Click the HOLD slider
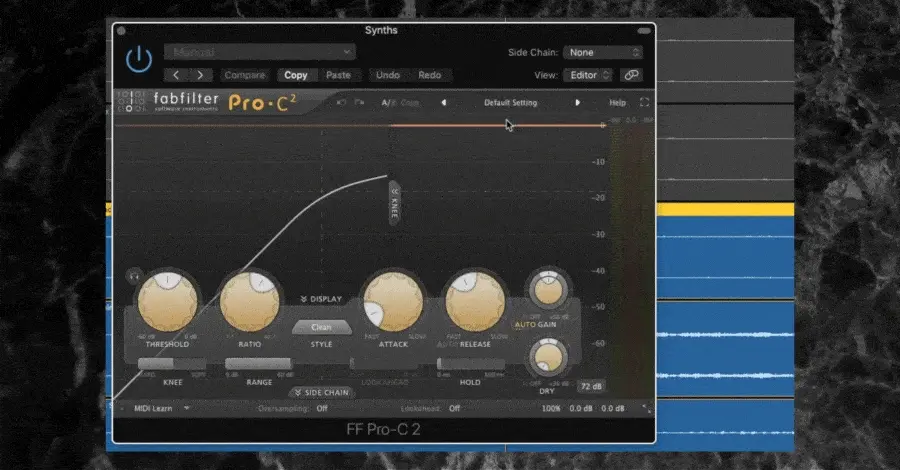The image size is (900, 470). click(471, 363)
